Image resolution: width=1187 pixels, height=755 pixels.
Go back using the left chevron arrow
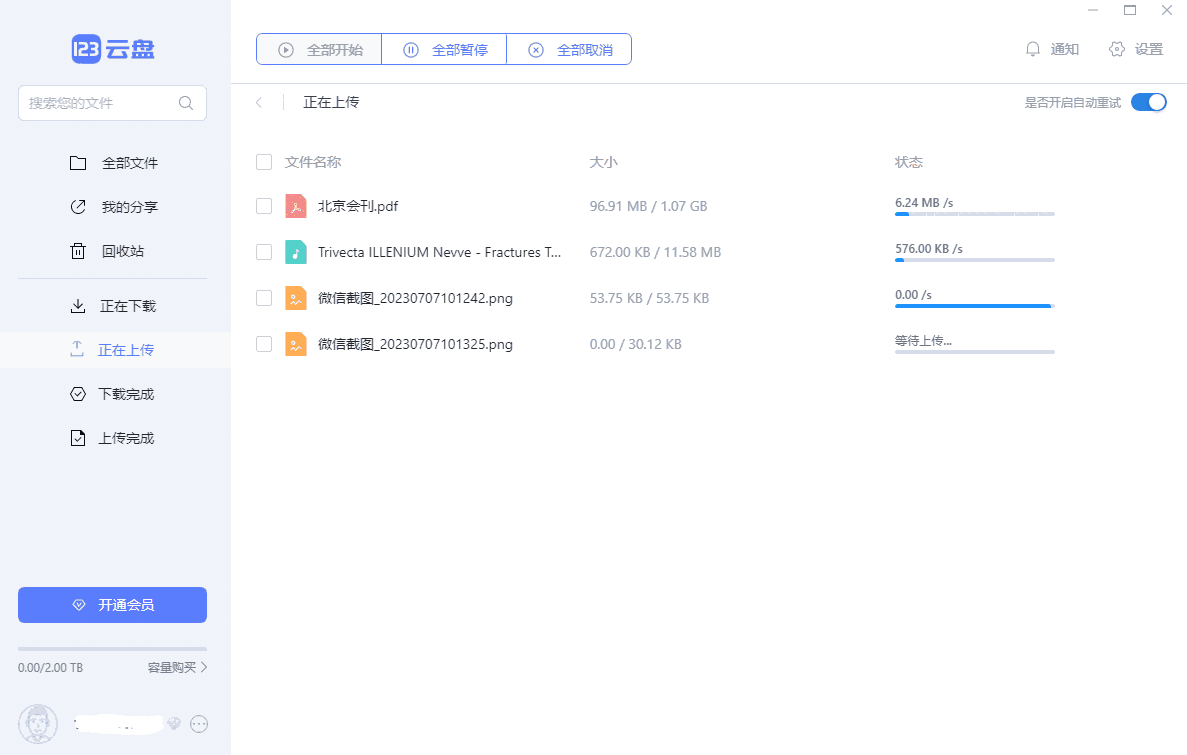259,102
